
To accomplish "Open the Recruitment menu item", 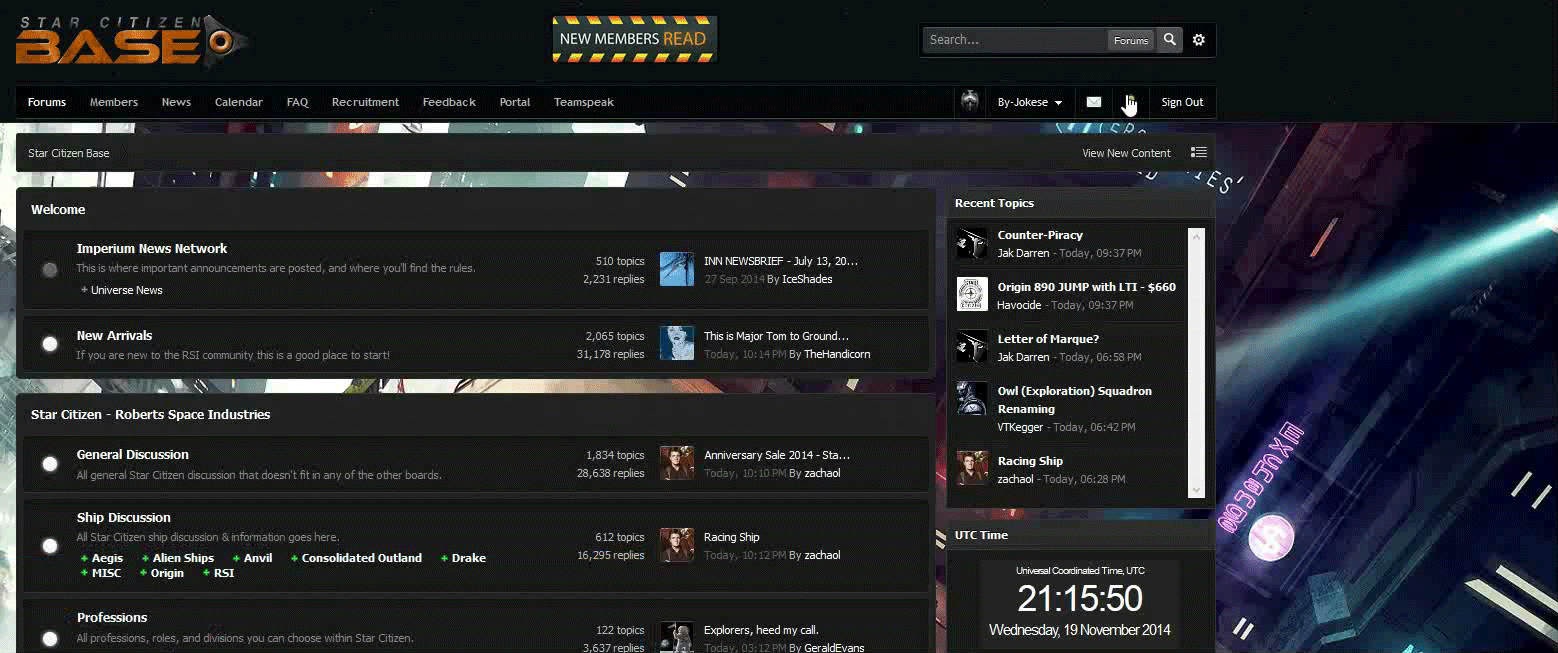I will (365, 102).
